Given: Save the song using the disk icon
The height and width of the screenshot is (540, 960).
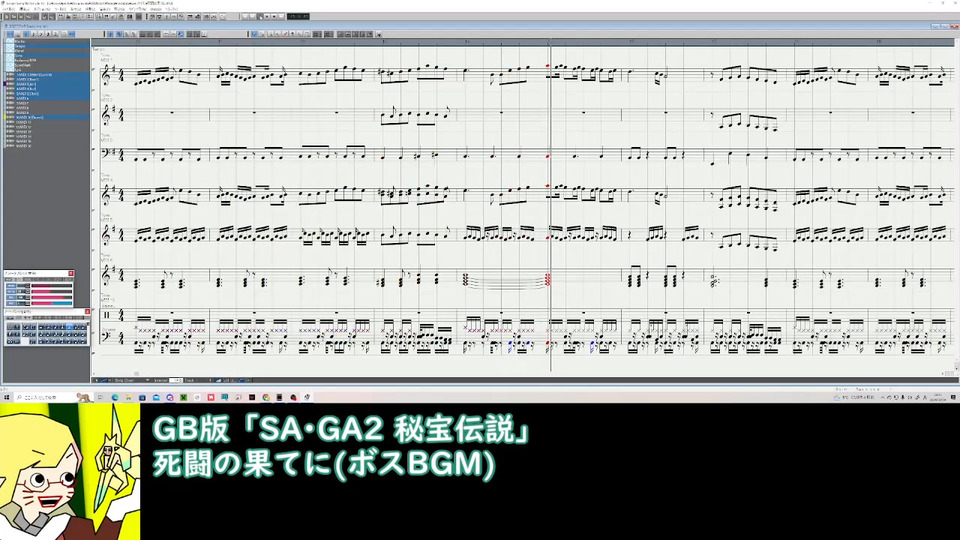Looking at the screenshot, I should (21, 17).
